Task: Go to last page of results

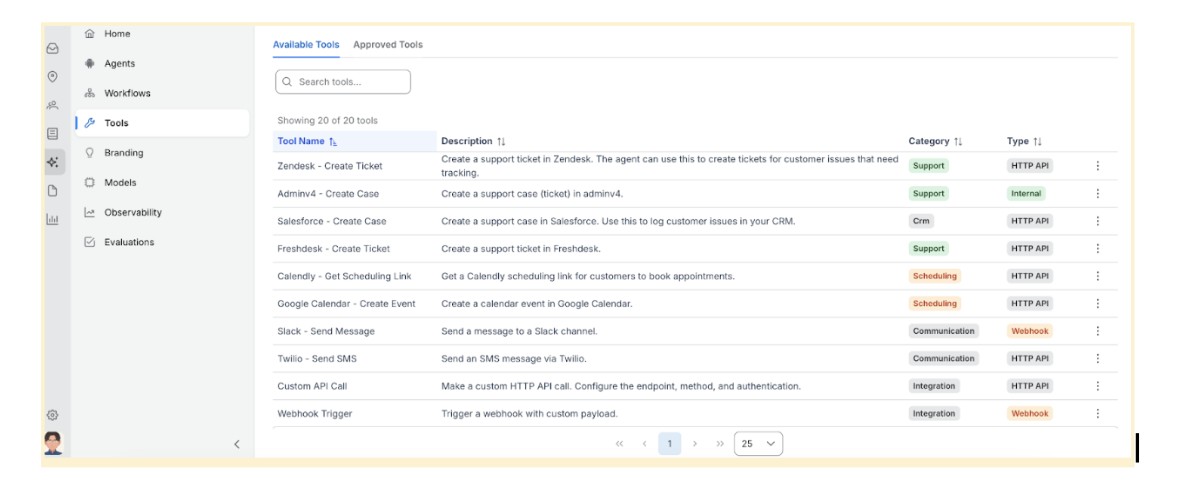Action: [x=719, y=444]
